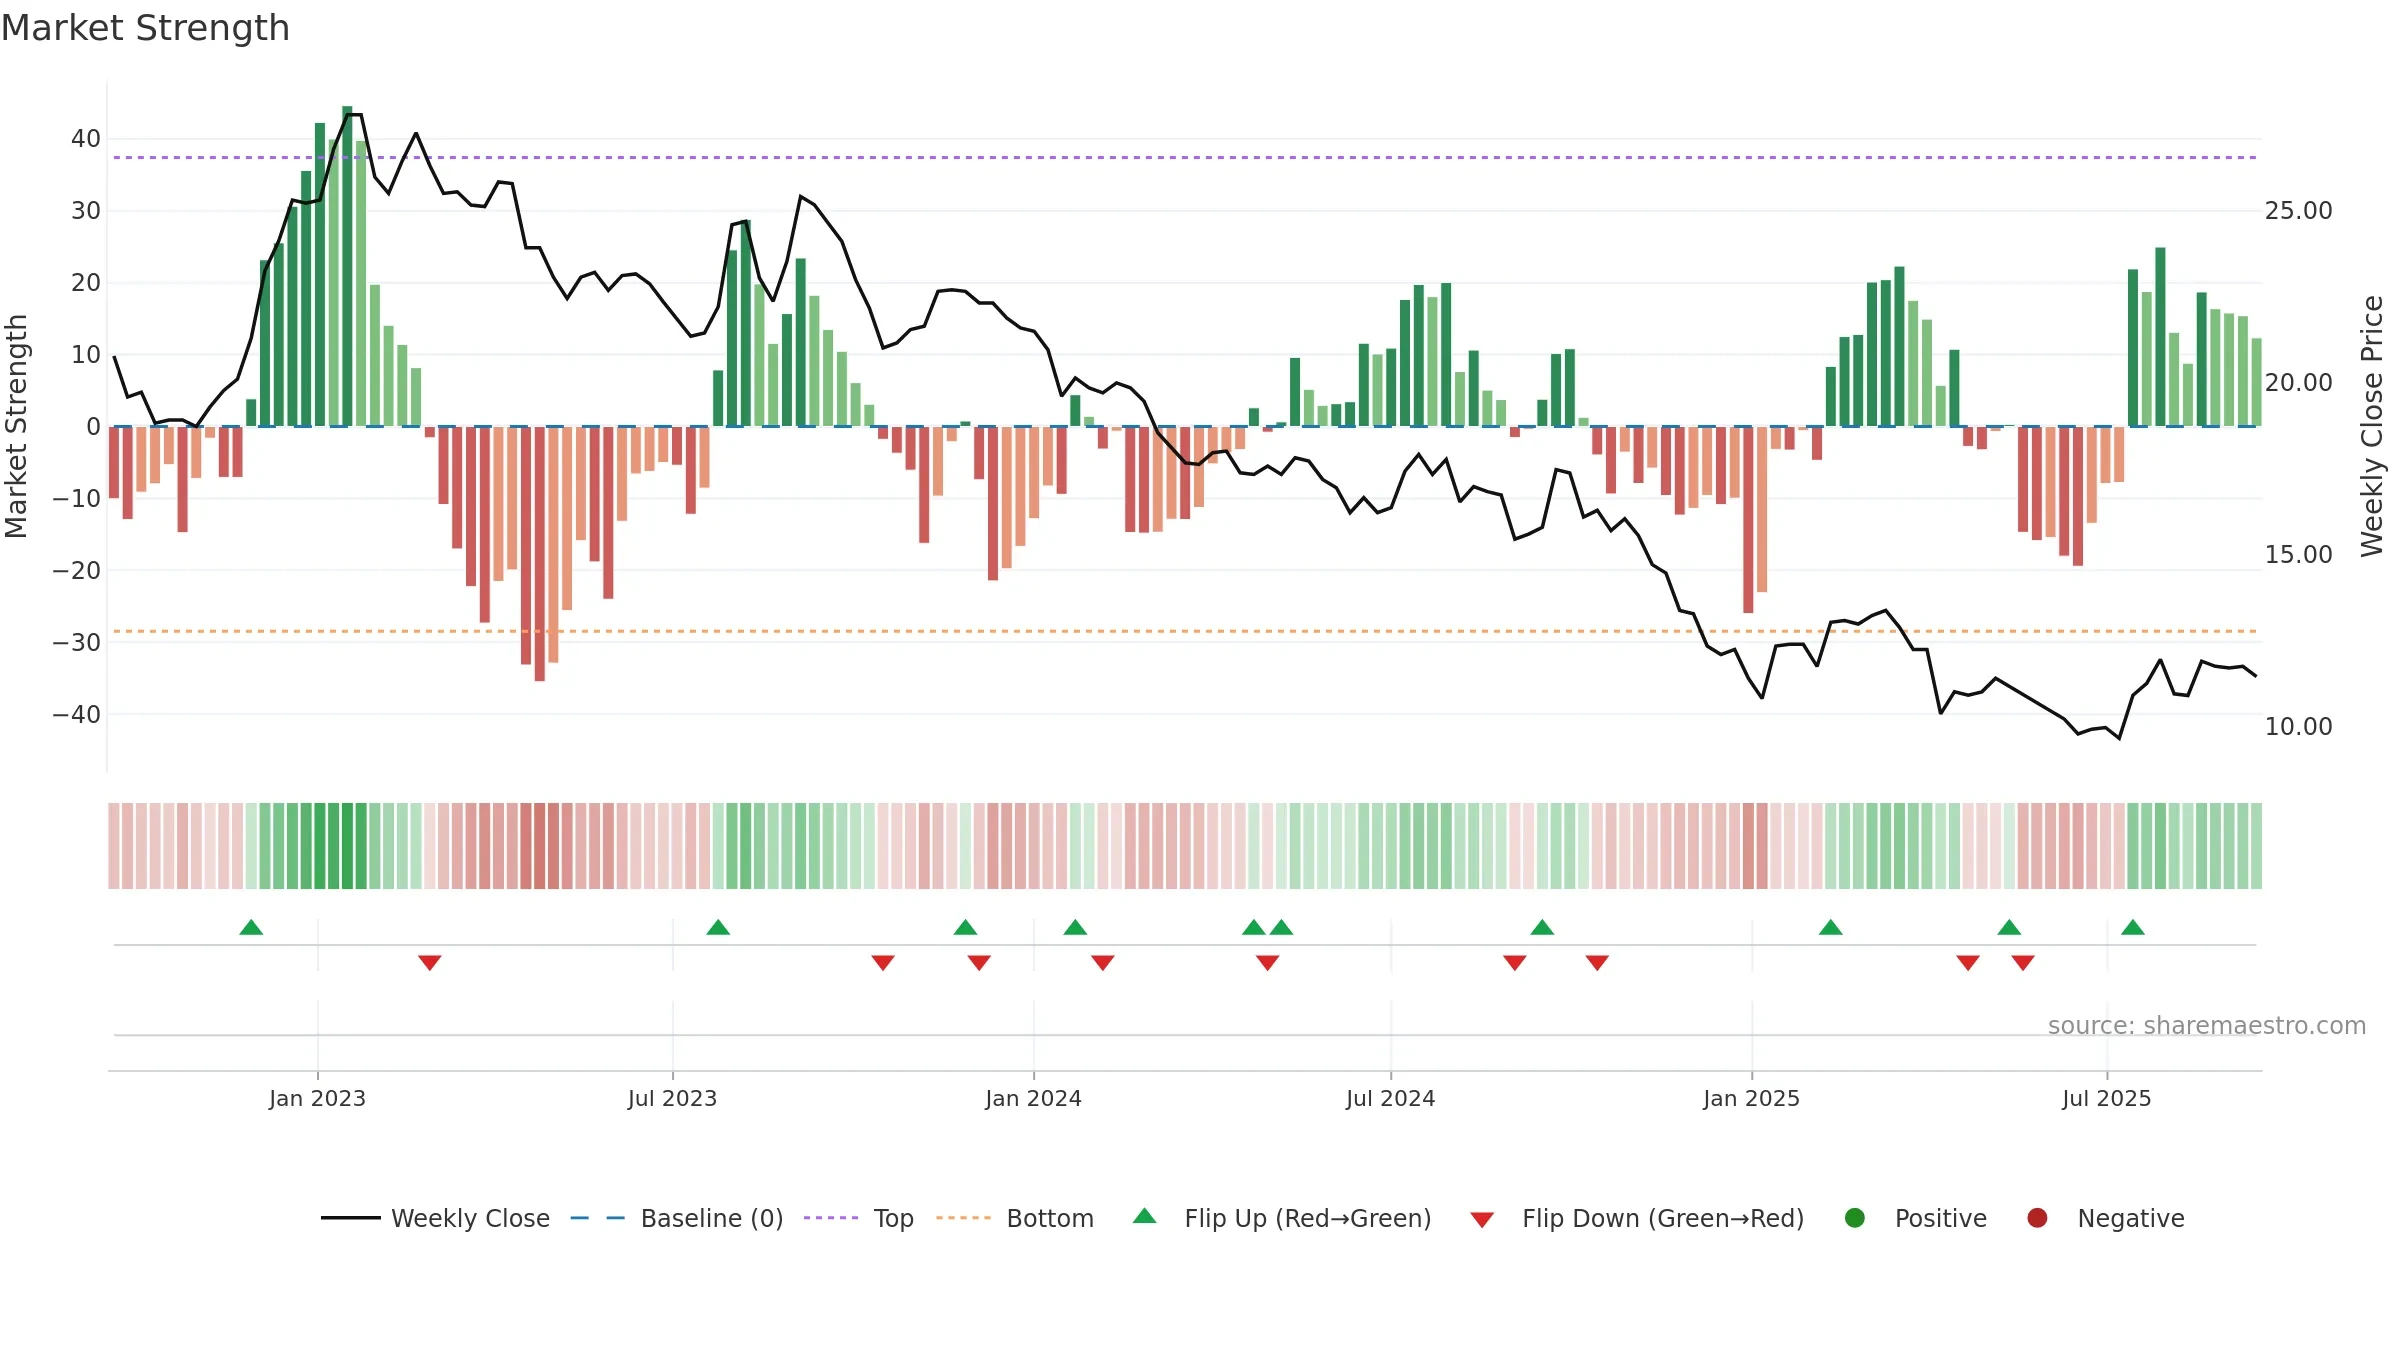Click the flip-up triangle just after Jan 2025
This screenshot has height=1350, width=2400.
click(1831, 927)
